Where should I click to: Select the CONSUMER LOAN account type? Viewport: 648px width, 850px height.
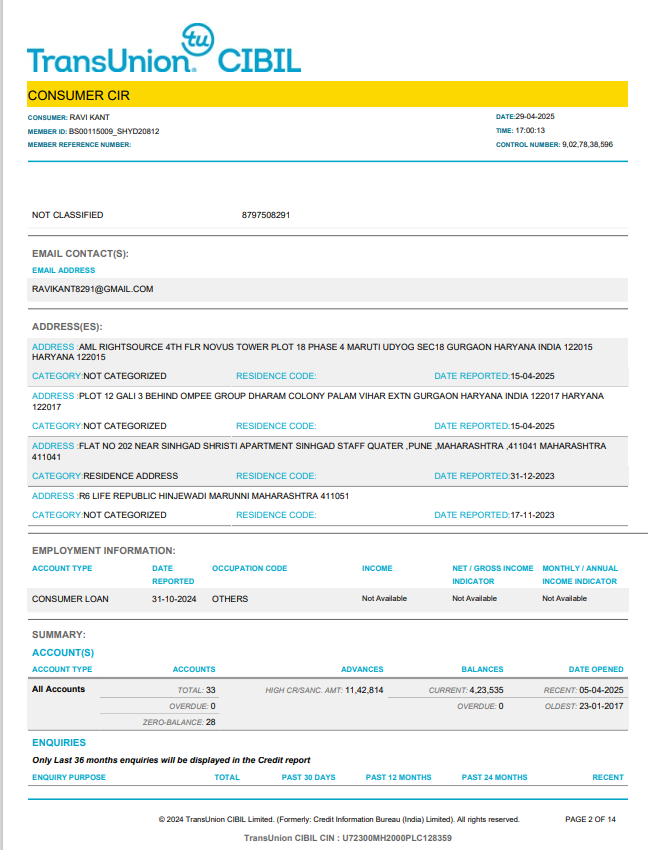tap(70, 599)
